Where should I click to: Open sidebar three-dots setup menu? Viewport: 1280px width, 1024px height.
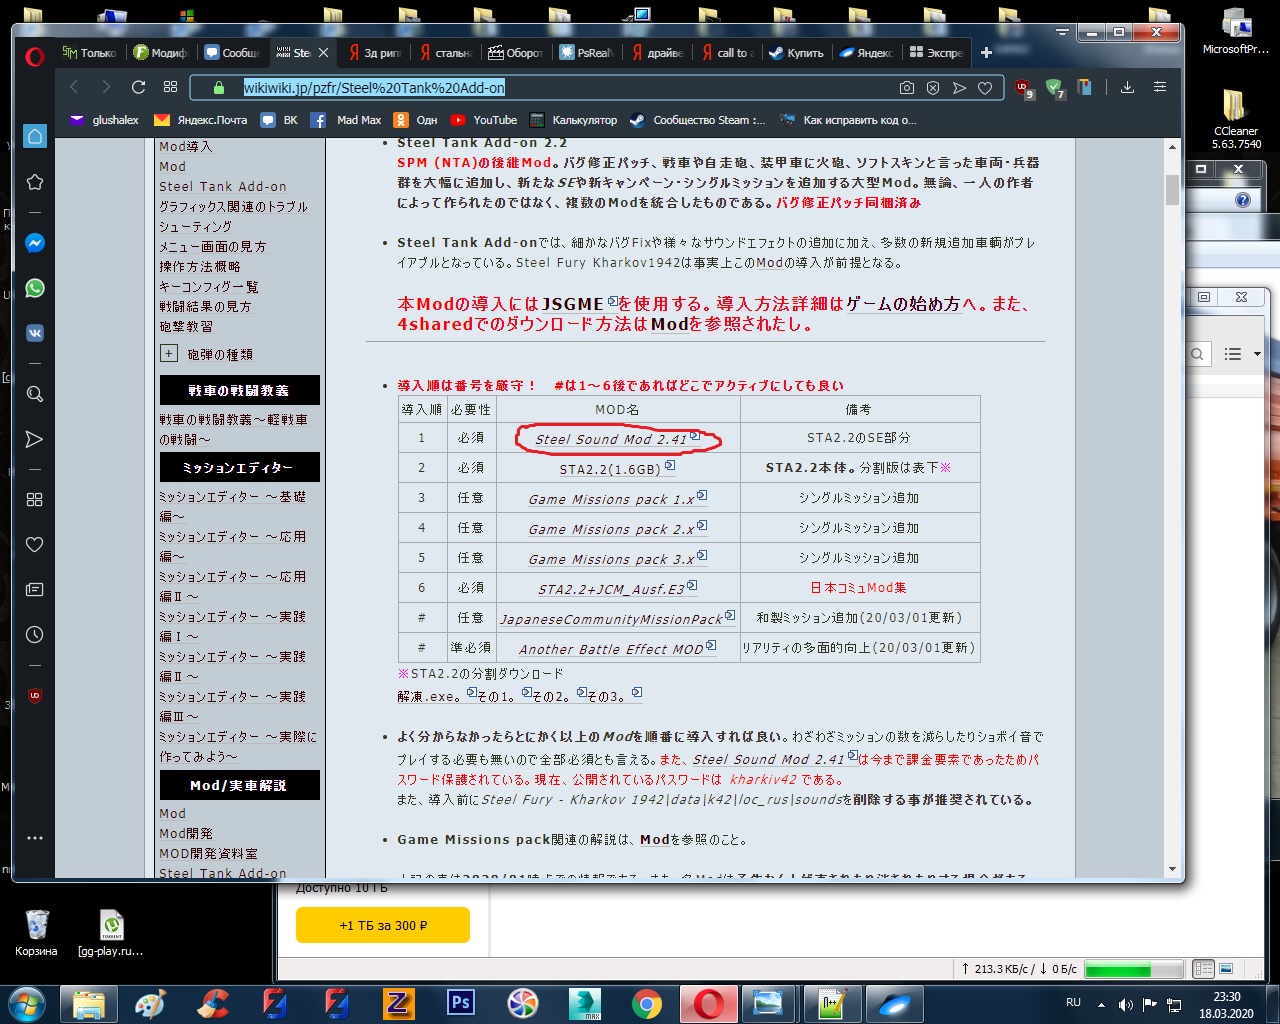tap(35, 838)
